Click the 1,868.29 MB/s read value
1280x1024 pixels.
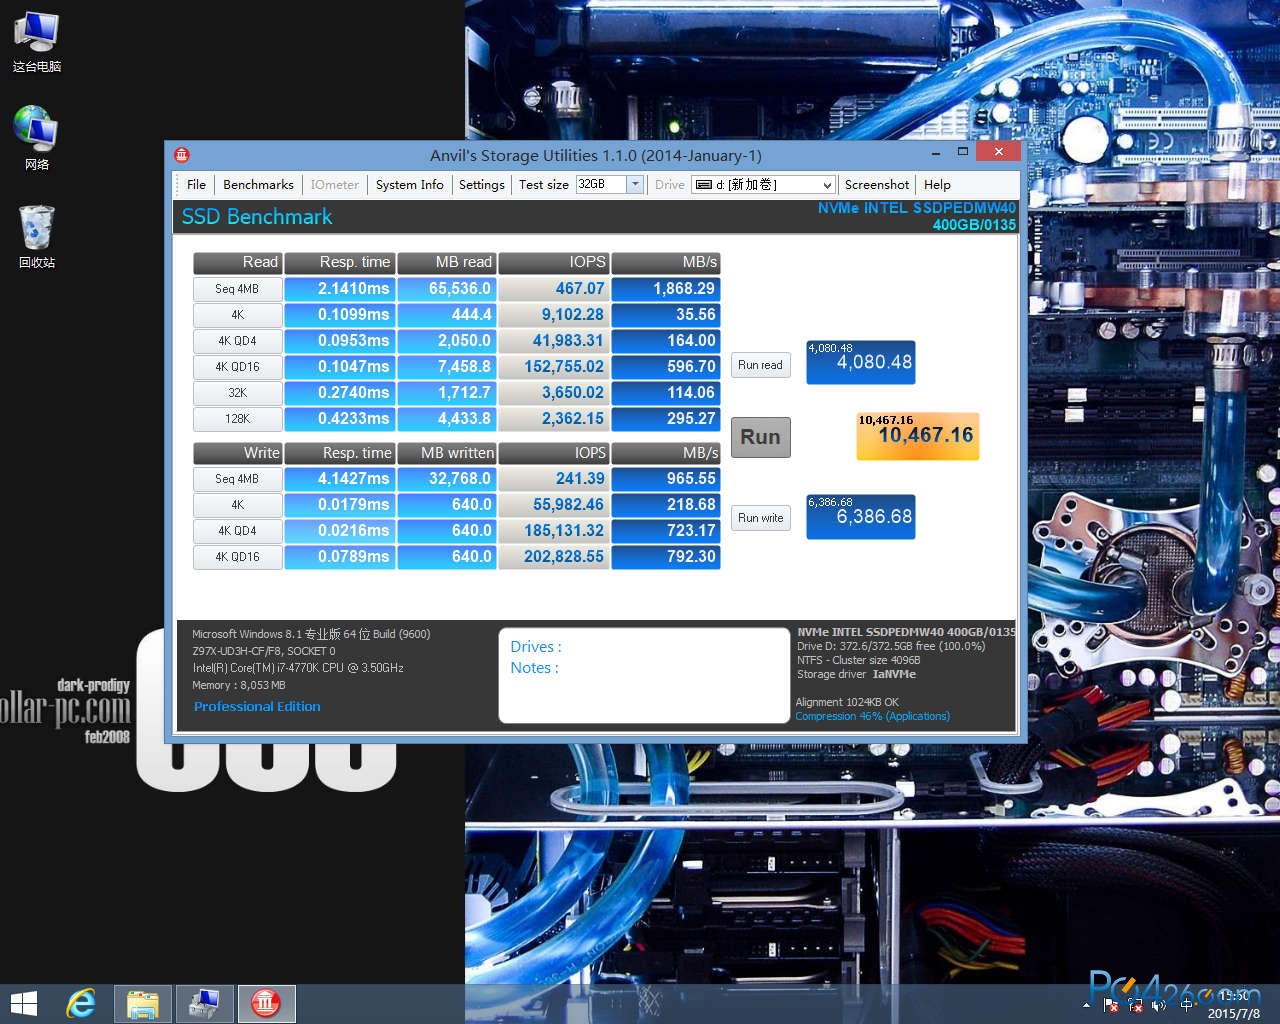coord(666,288)
